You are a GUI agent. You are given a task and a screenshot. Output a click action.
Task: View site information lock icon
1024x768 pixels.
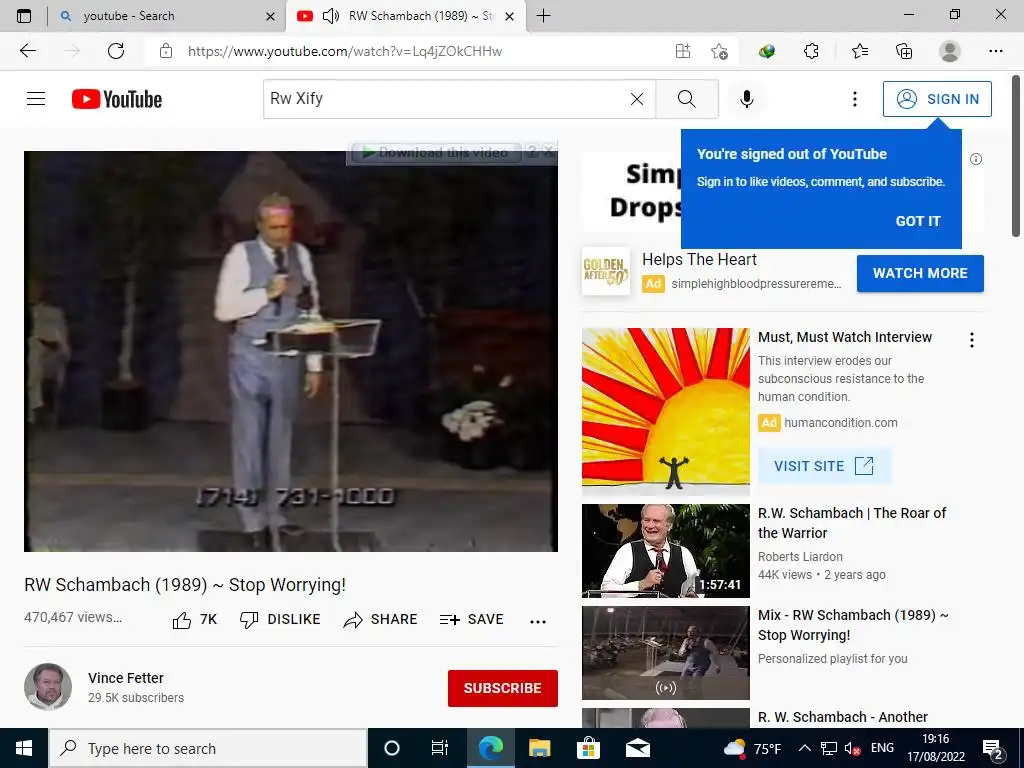[x=166, y=51]
